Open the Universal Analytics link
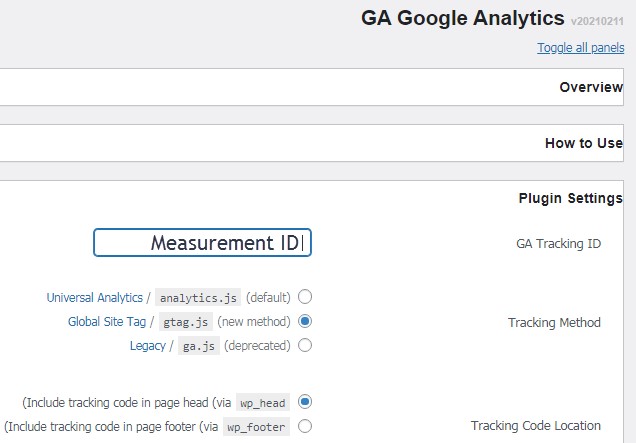Image resolution: width=636 pixels, height=443 pixels. click(94, 298)
